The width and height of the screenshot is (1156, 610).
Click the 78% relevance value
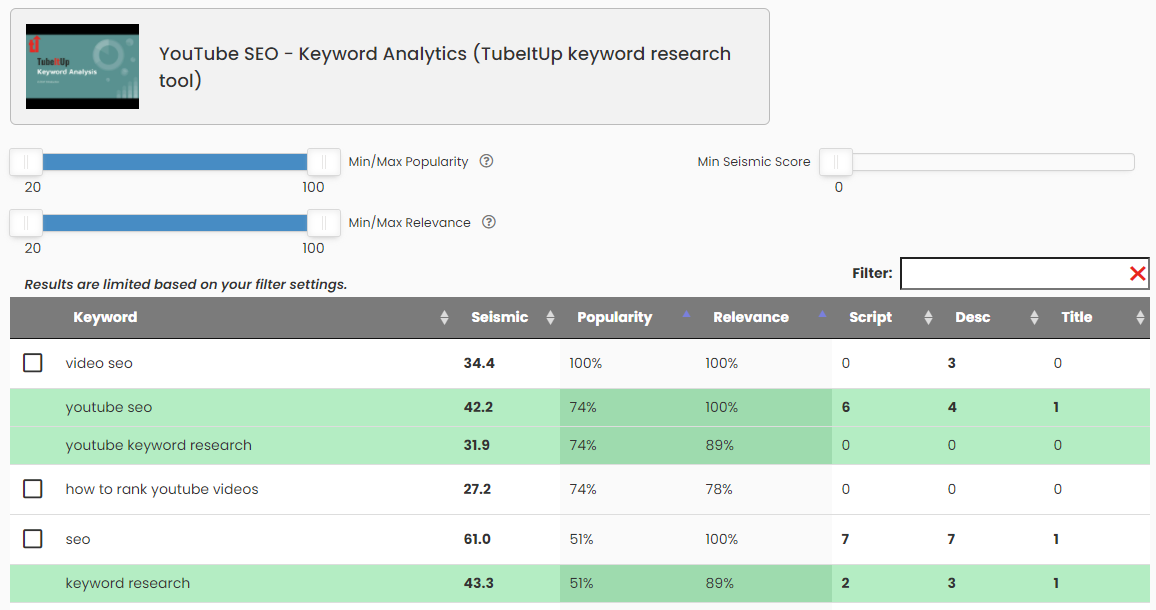tap(719, 489)
